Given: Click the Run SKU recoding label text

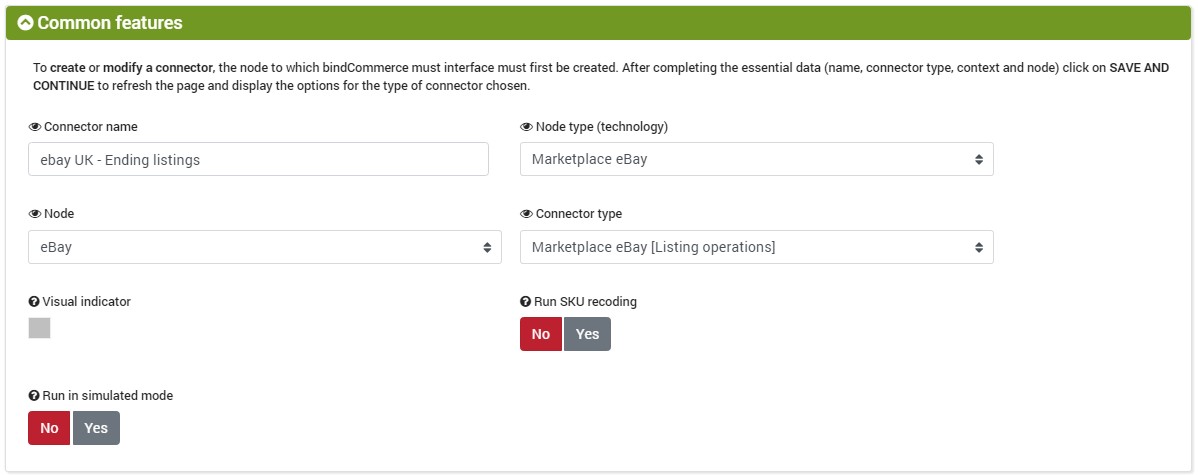Looking at the screenshot, I should coord(586,302).
